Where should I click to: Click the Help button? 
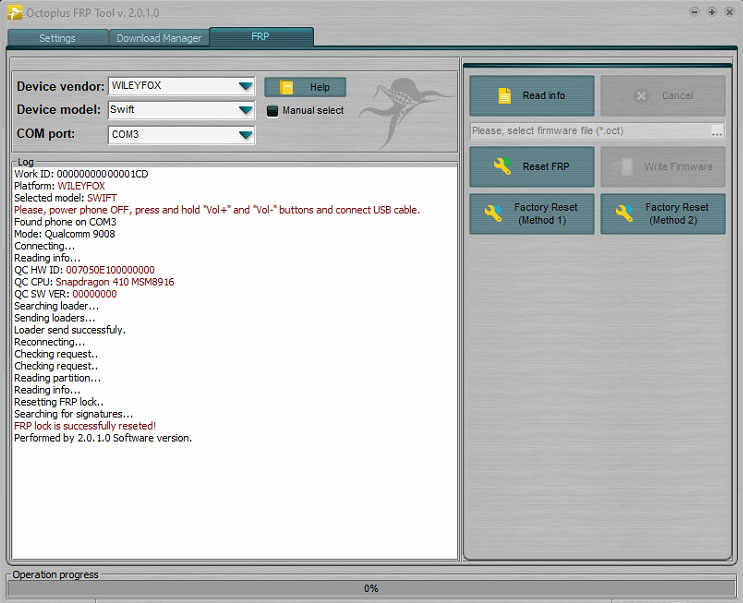click(305, 87)
